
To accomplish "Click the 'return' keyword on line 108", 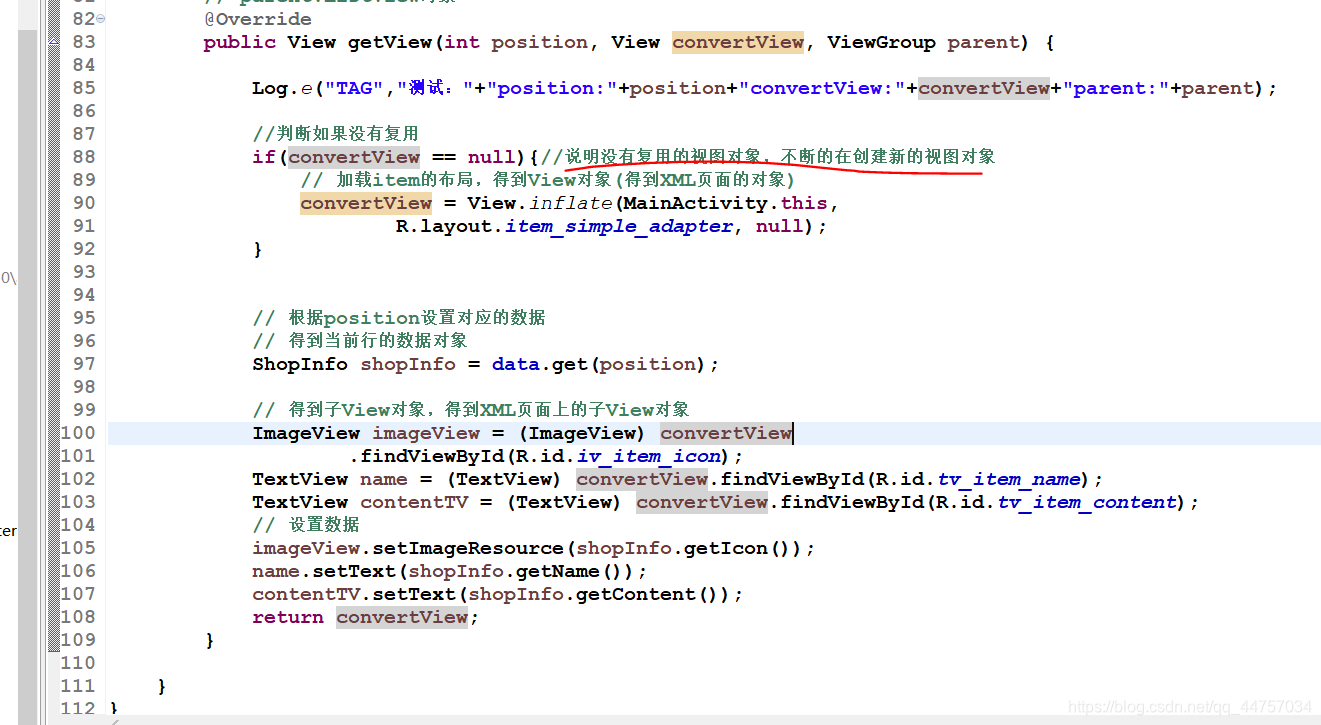I will point(288,617).
